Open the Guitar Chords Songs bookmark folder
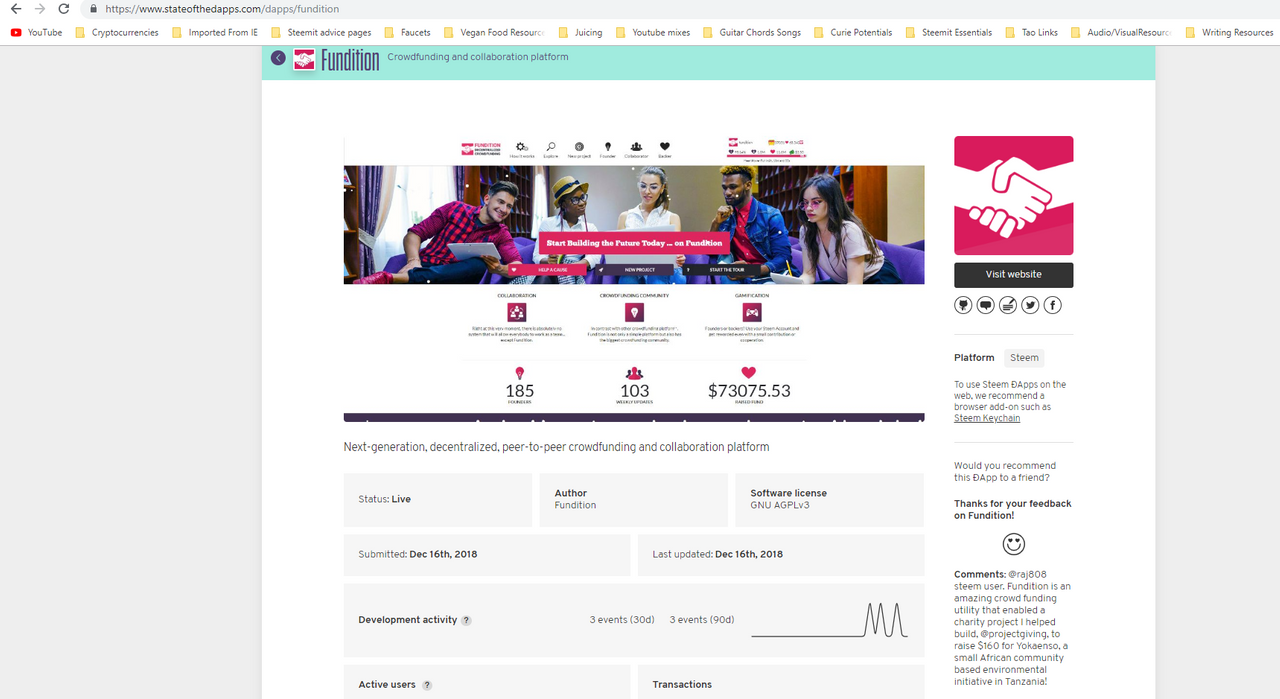Viewport: 1280px width, 699px height. (752, 32)
